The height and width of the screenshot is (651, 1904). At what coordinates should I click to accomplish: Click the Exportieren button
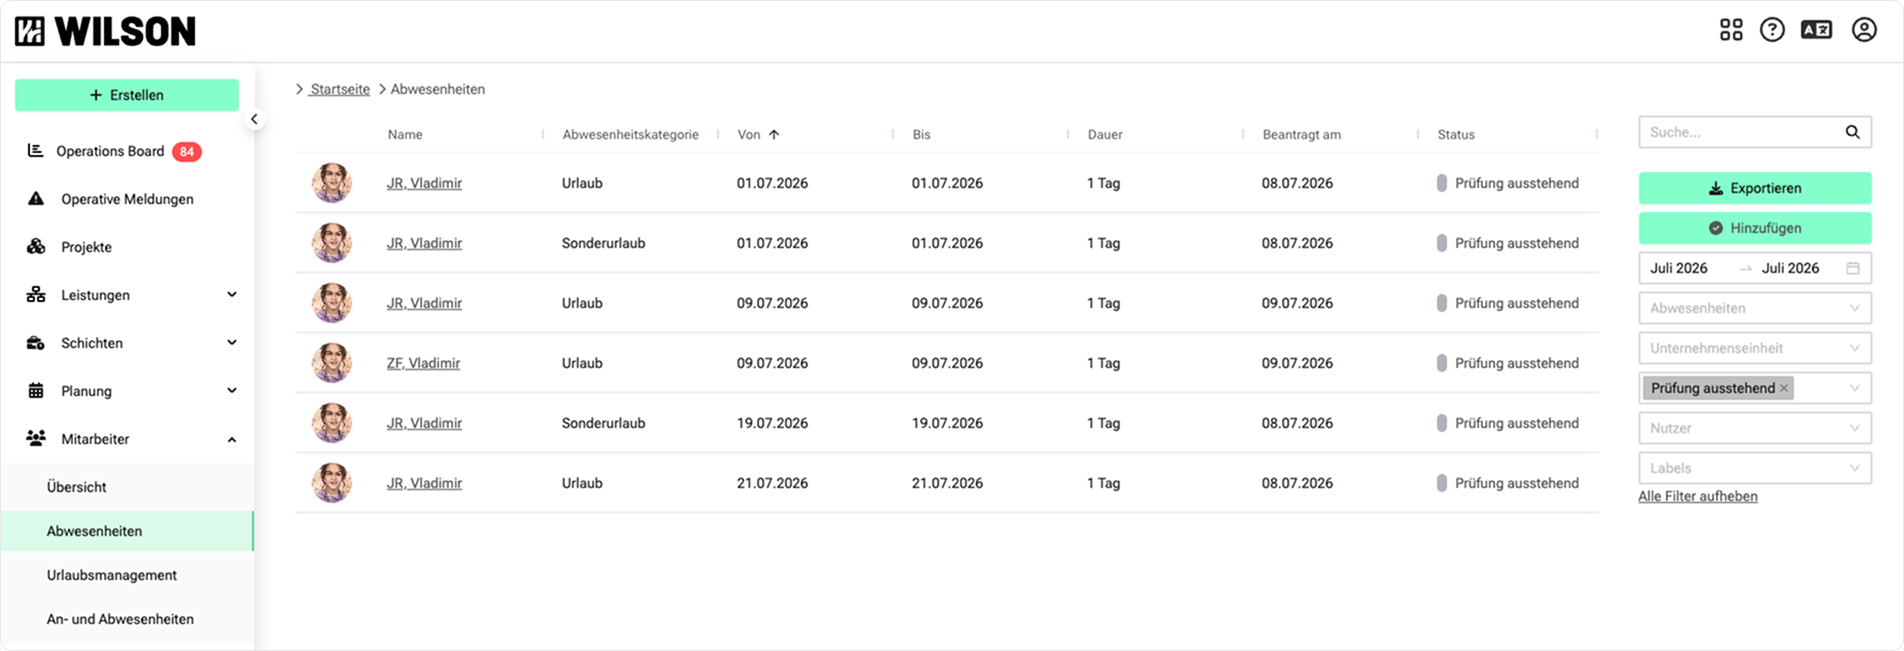click(1754, 188)
